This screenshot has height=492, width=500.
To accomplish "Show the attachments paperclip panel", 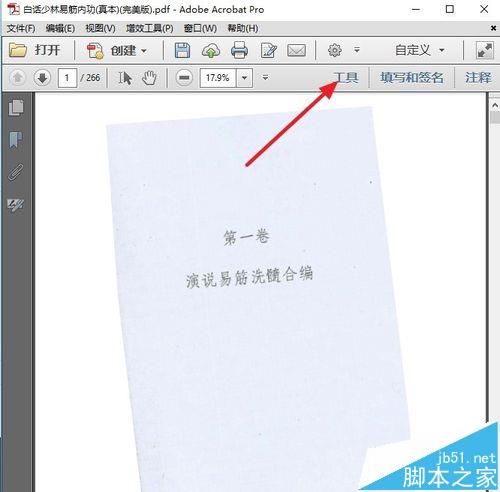I will [x=16, y=172].
